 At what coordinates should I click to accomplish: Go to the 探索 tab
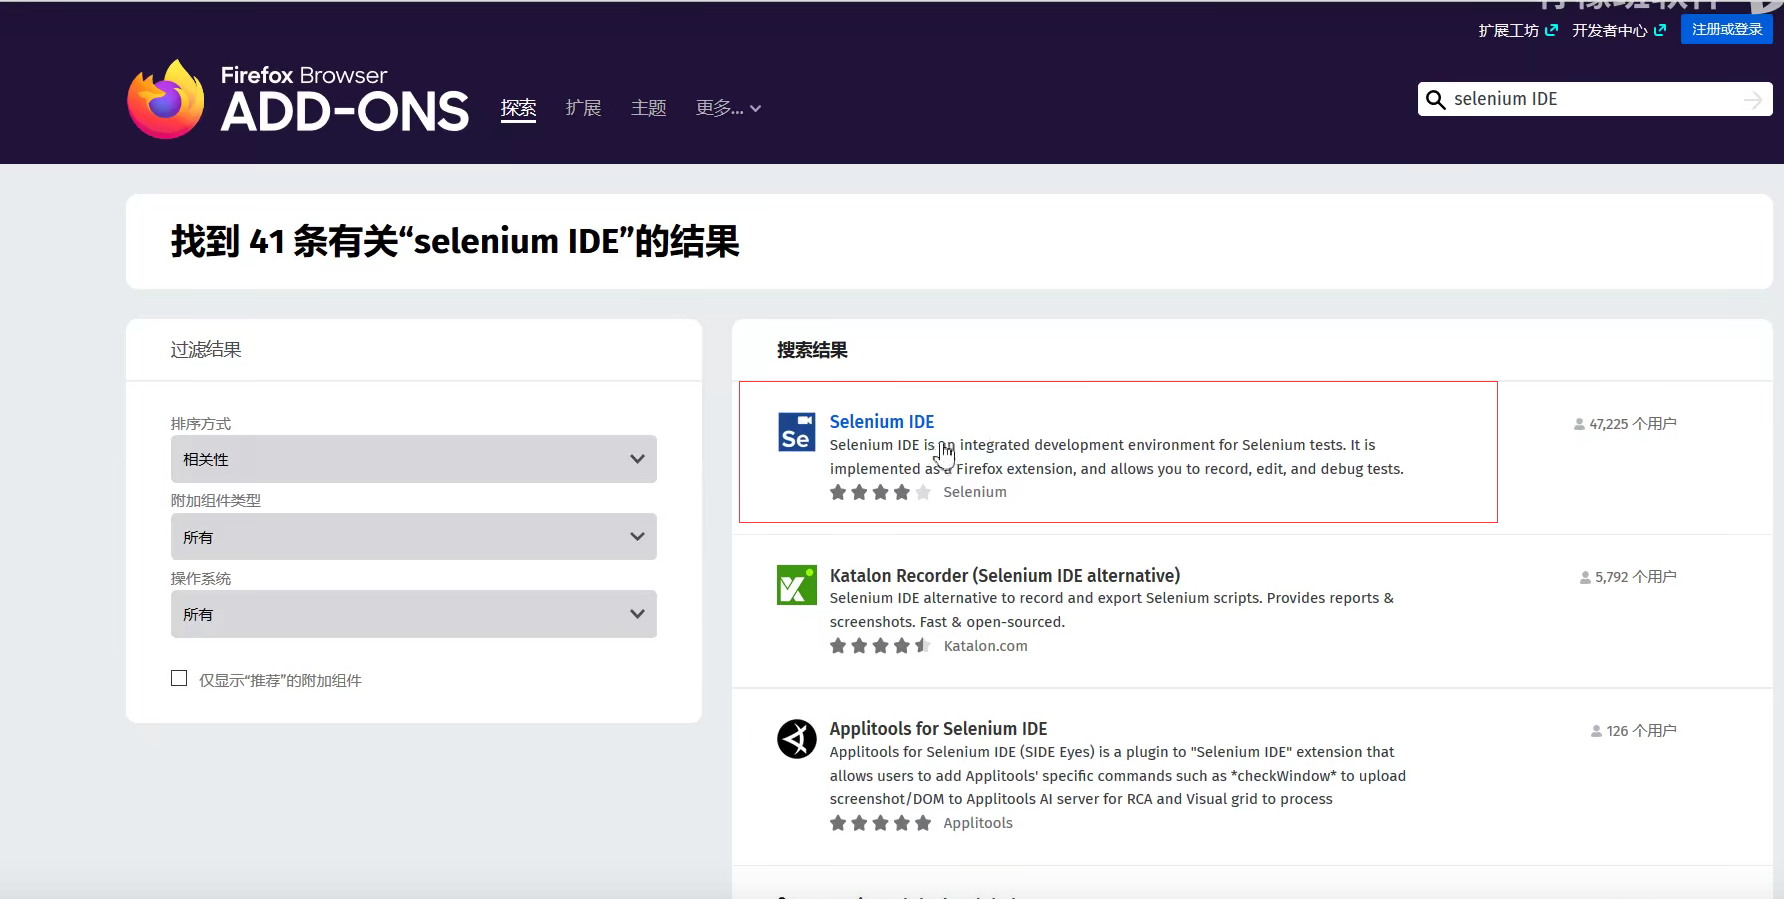coord(518,108)
